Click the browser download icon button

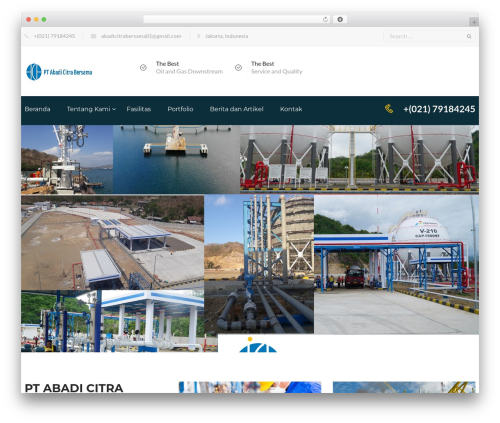[340, 19]
